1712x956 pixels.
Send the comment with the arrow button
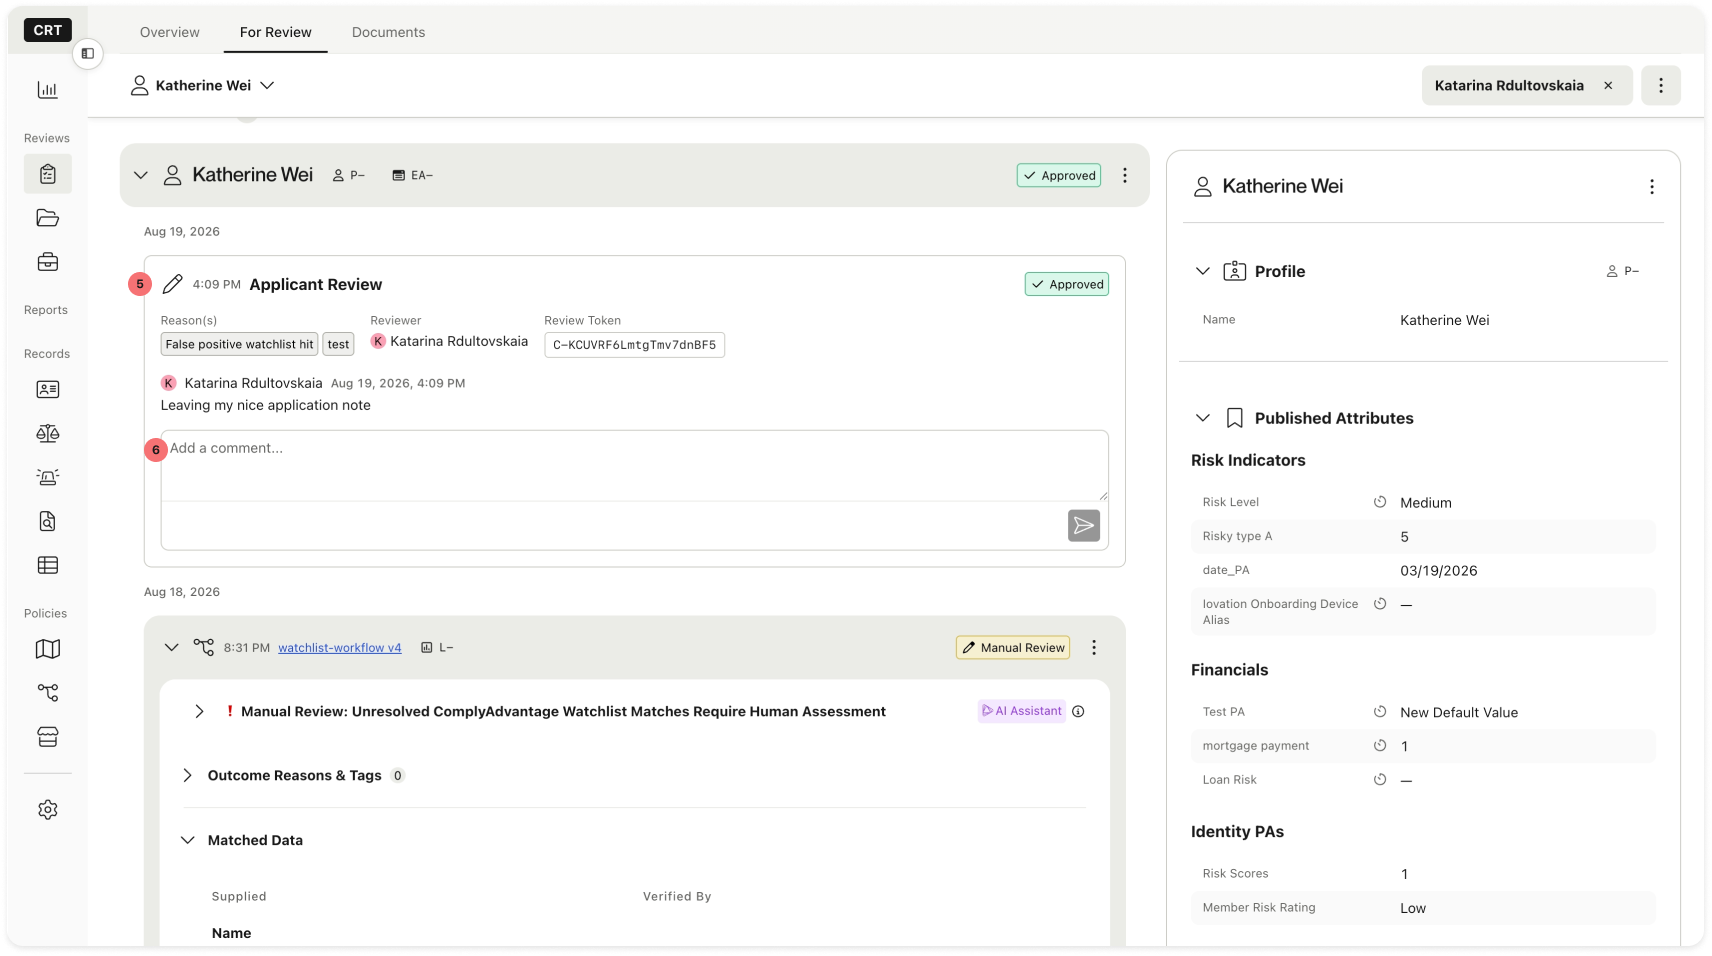[x=1083, y=525]
